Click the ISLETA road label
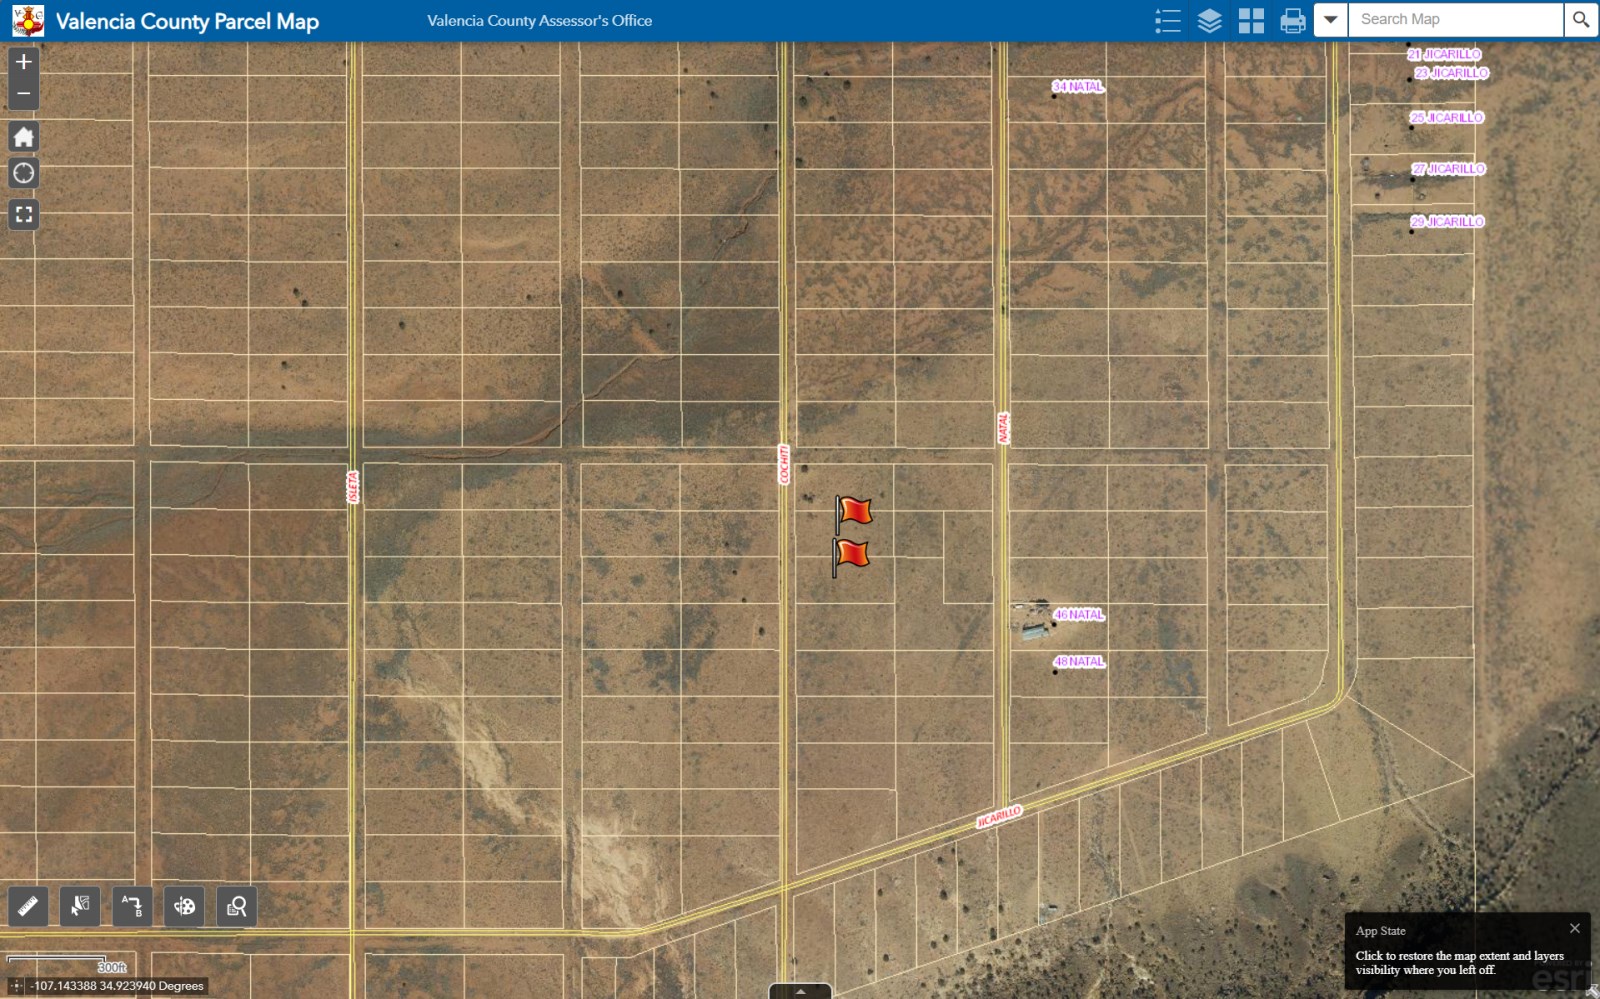 pos(352,487)
